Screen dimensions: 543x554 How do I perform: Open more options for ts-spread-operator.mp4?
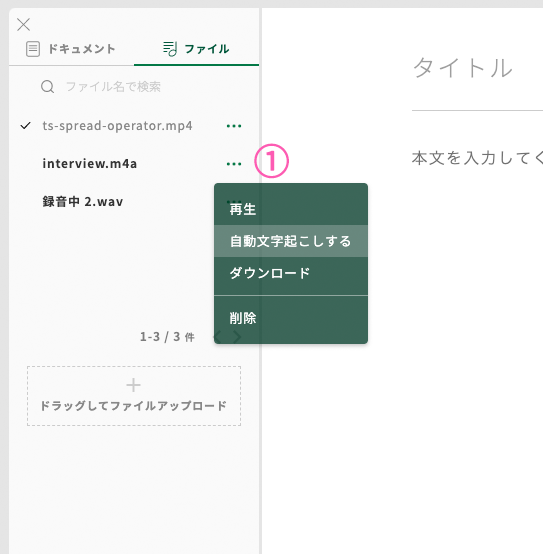point(234,126)
